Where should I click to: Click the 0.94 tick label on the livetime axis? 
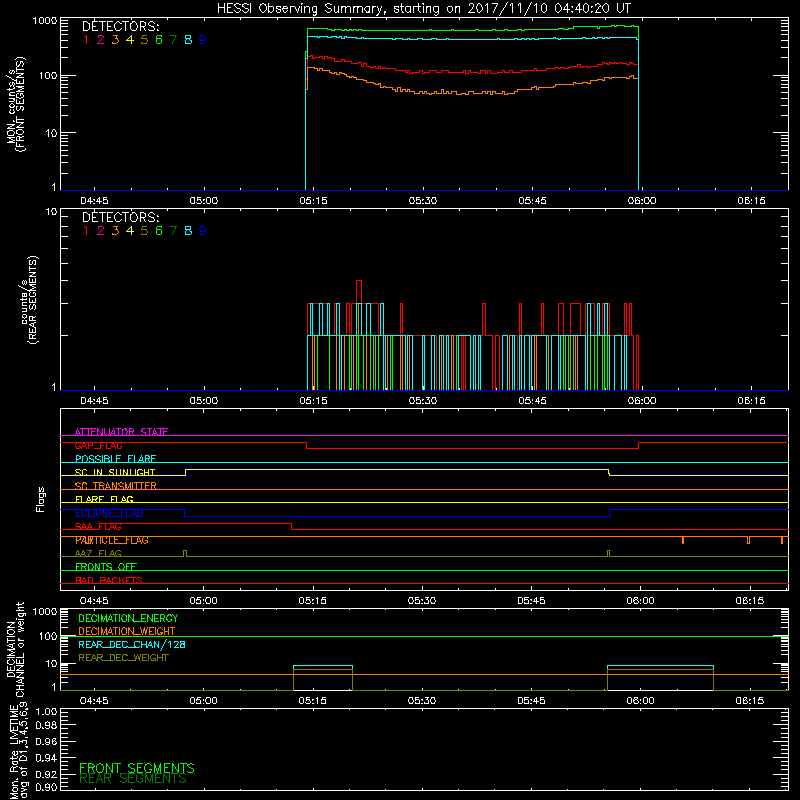[x=46, y=758]
